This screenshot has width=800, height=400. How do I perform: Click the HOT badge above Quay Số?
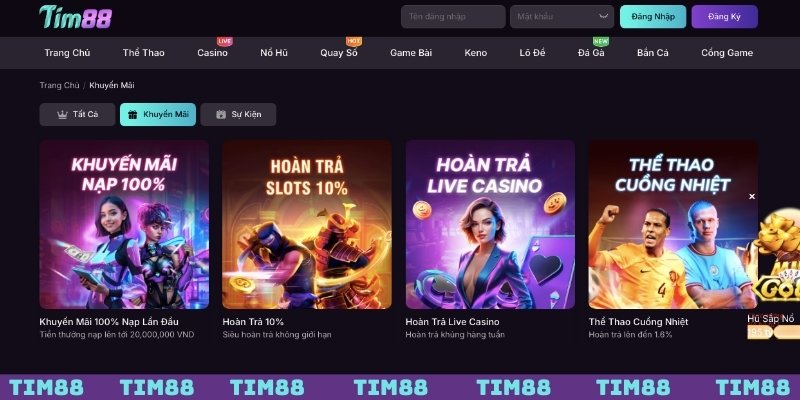(x=354, y=41)
